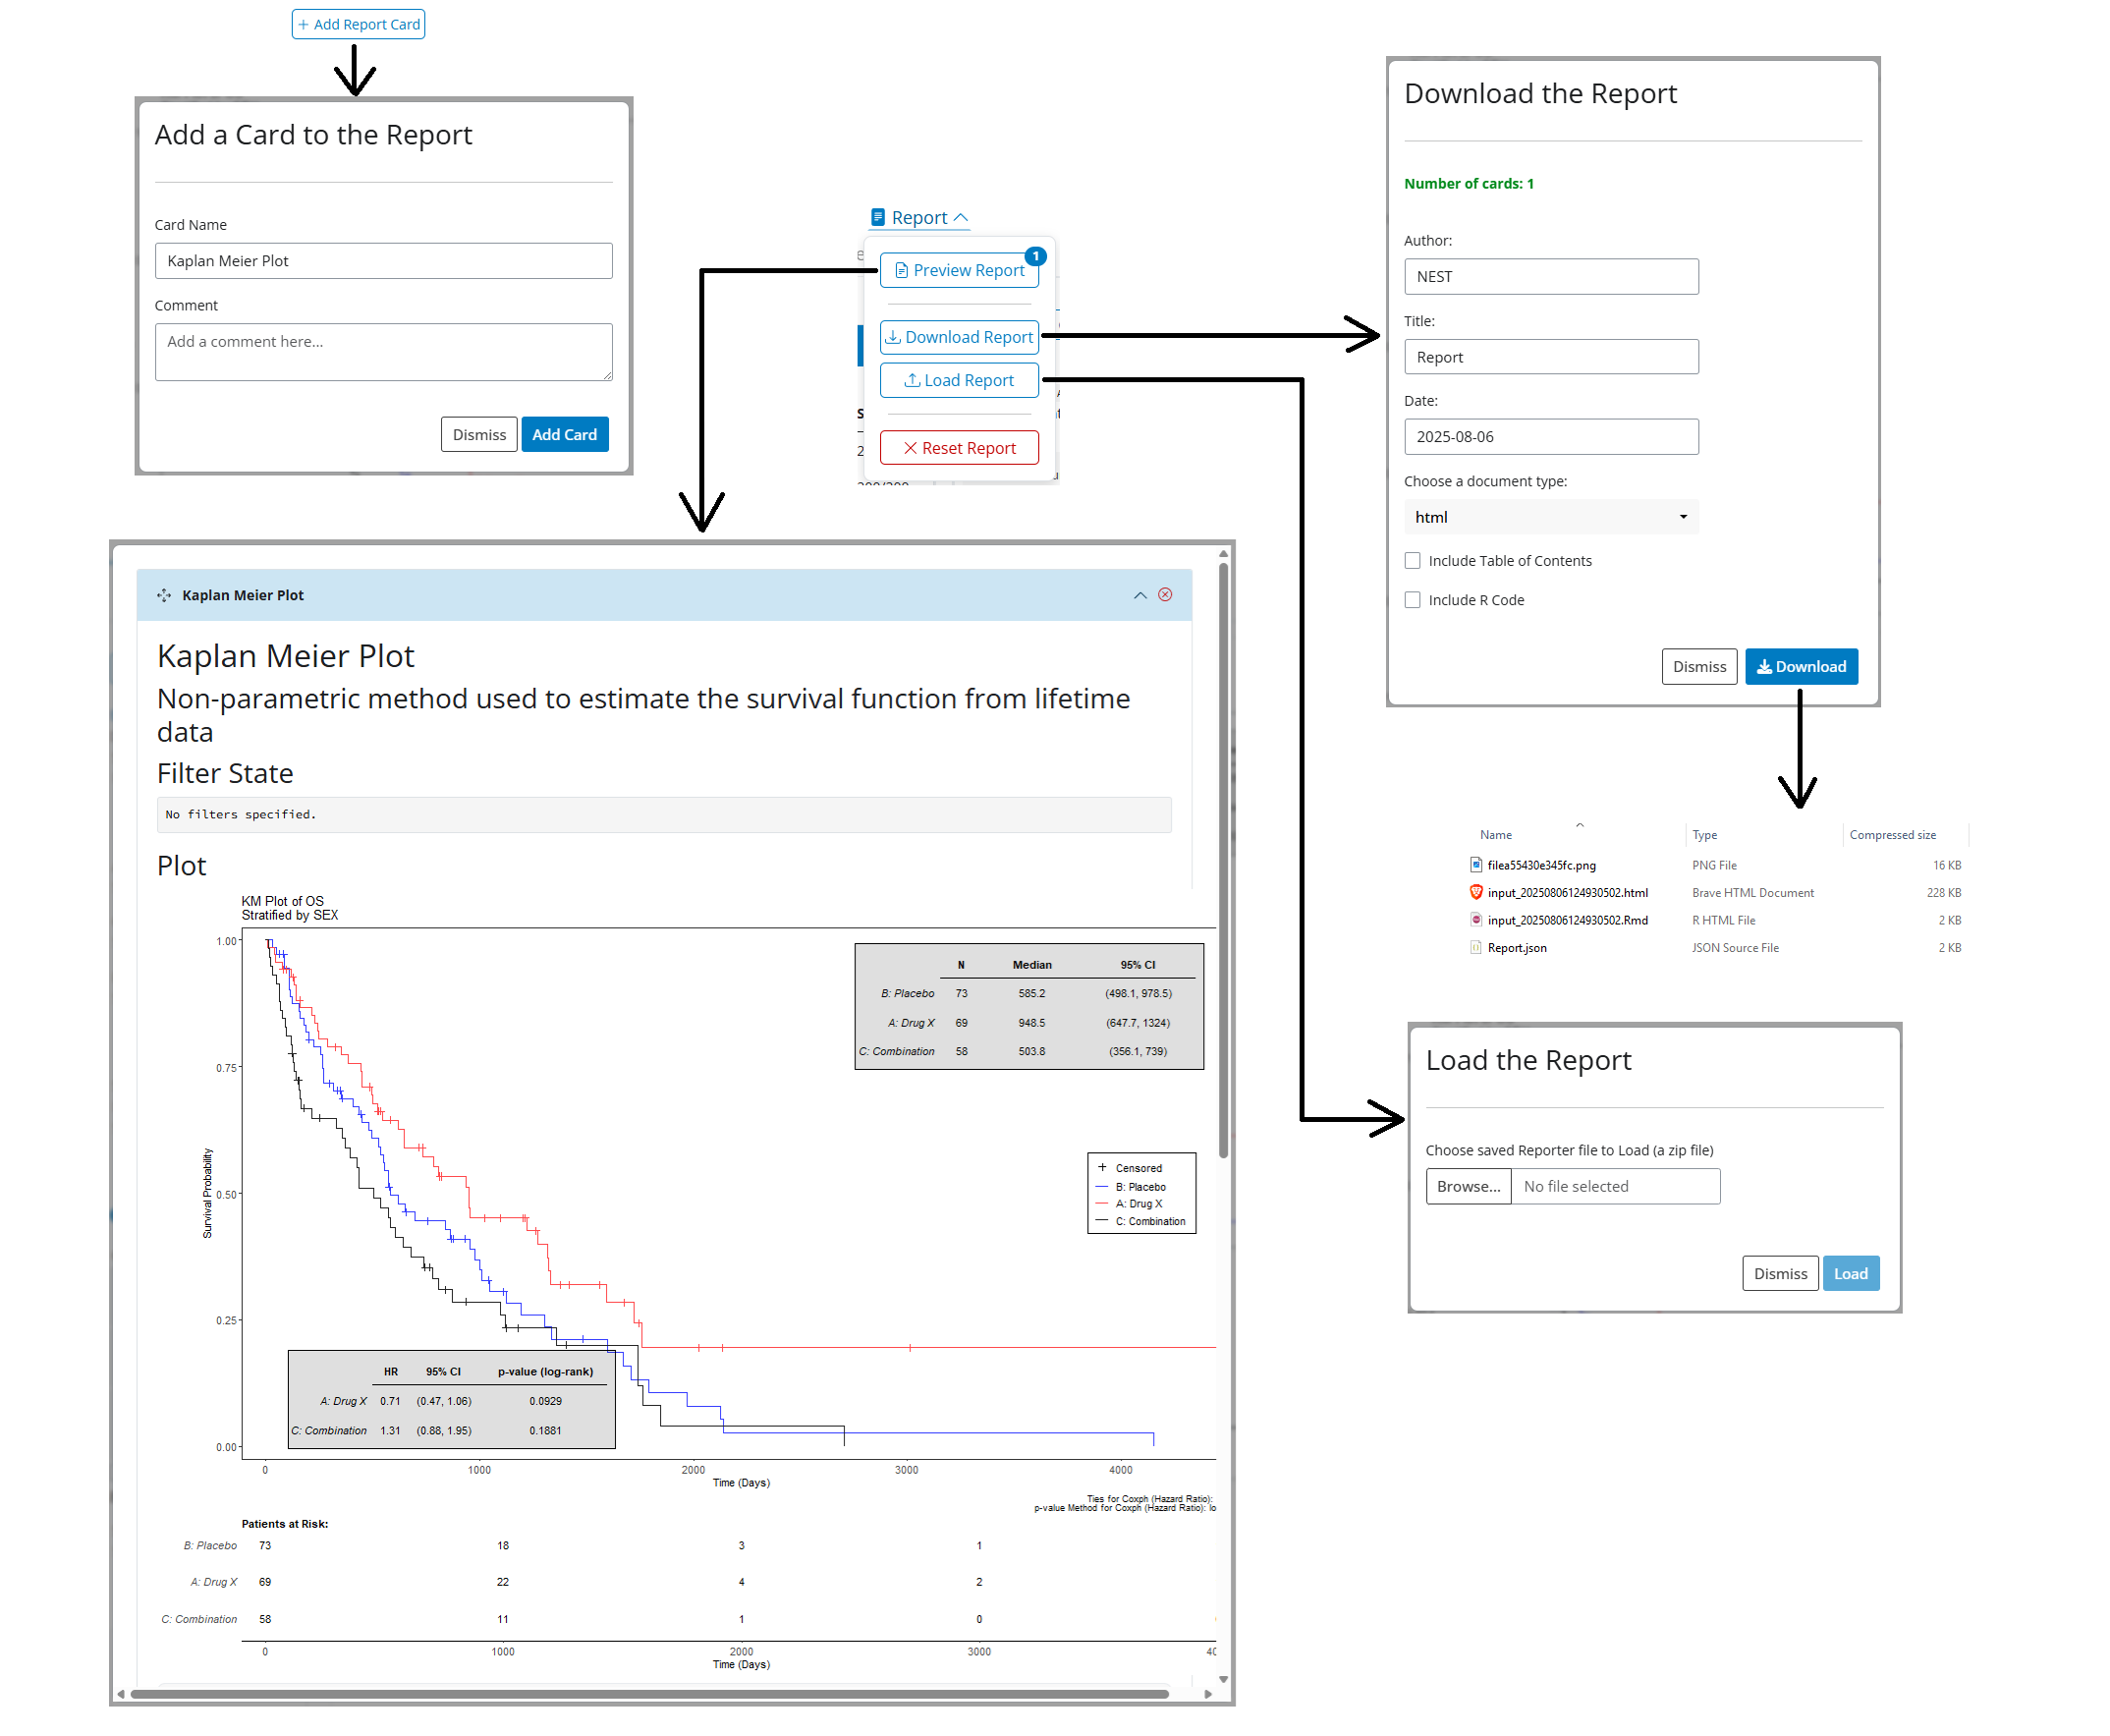This screenshot has width=2110, height=1736.
Task: Choose Load Report menu entry
Action: pos(959,380)
